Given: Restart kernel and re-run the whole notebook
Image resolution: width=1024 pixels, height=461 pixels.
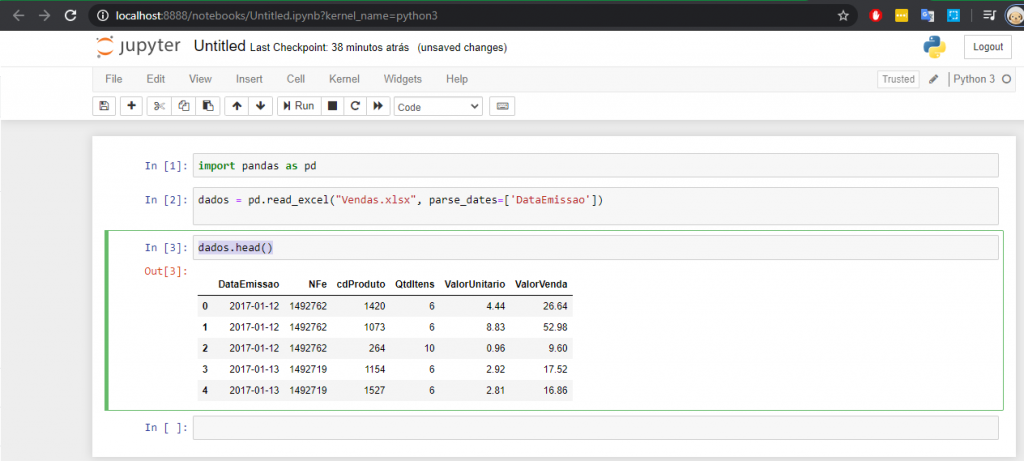Looking at the screenshot, I should [378, 106].
